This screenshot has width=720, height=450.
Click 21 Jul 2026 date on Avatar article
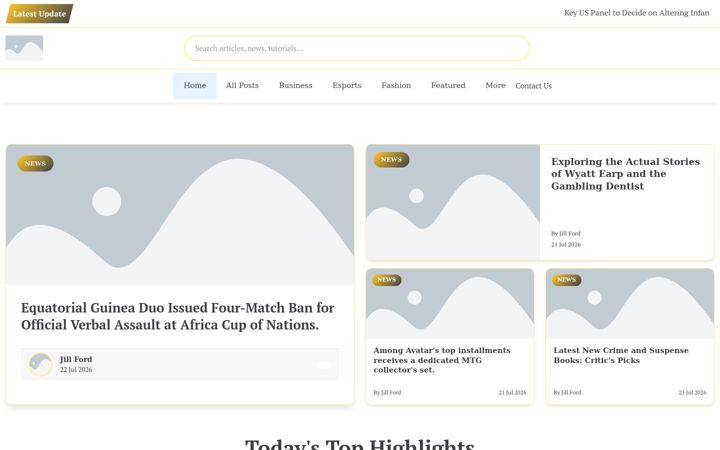(x=512, y=393)
